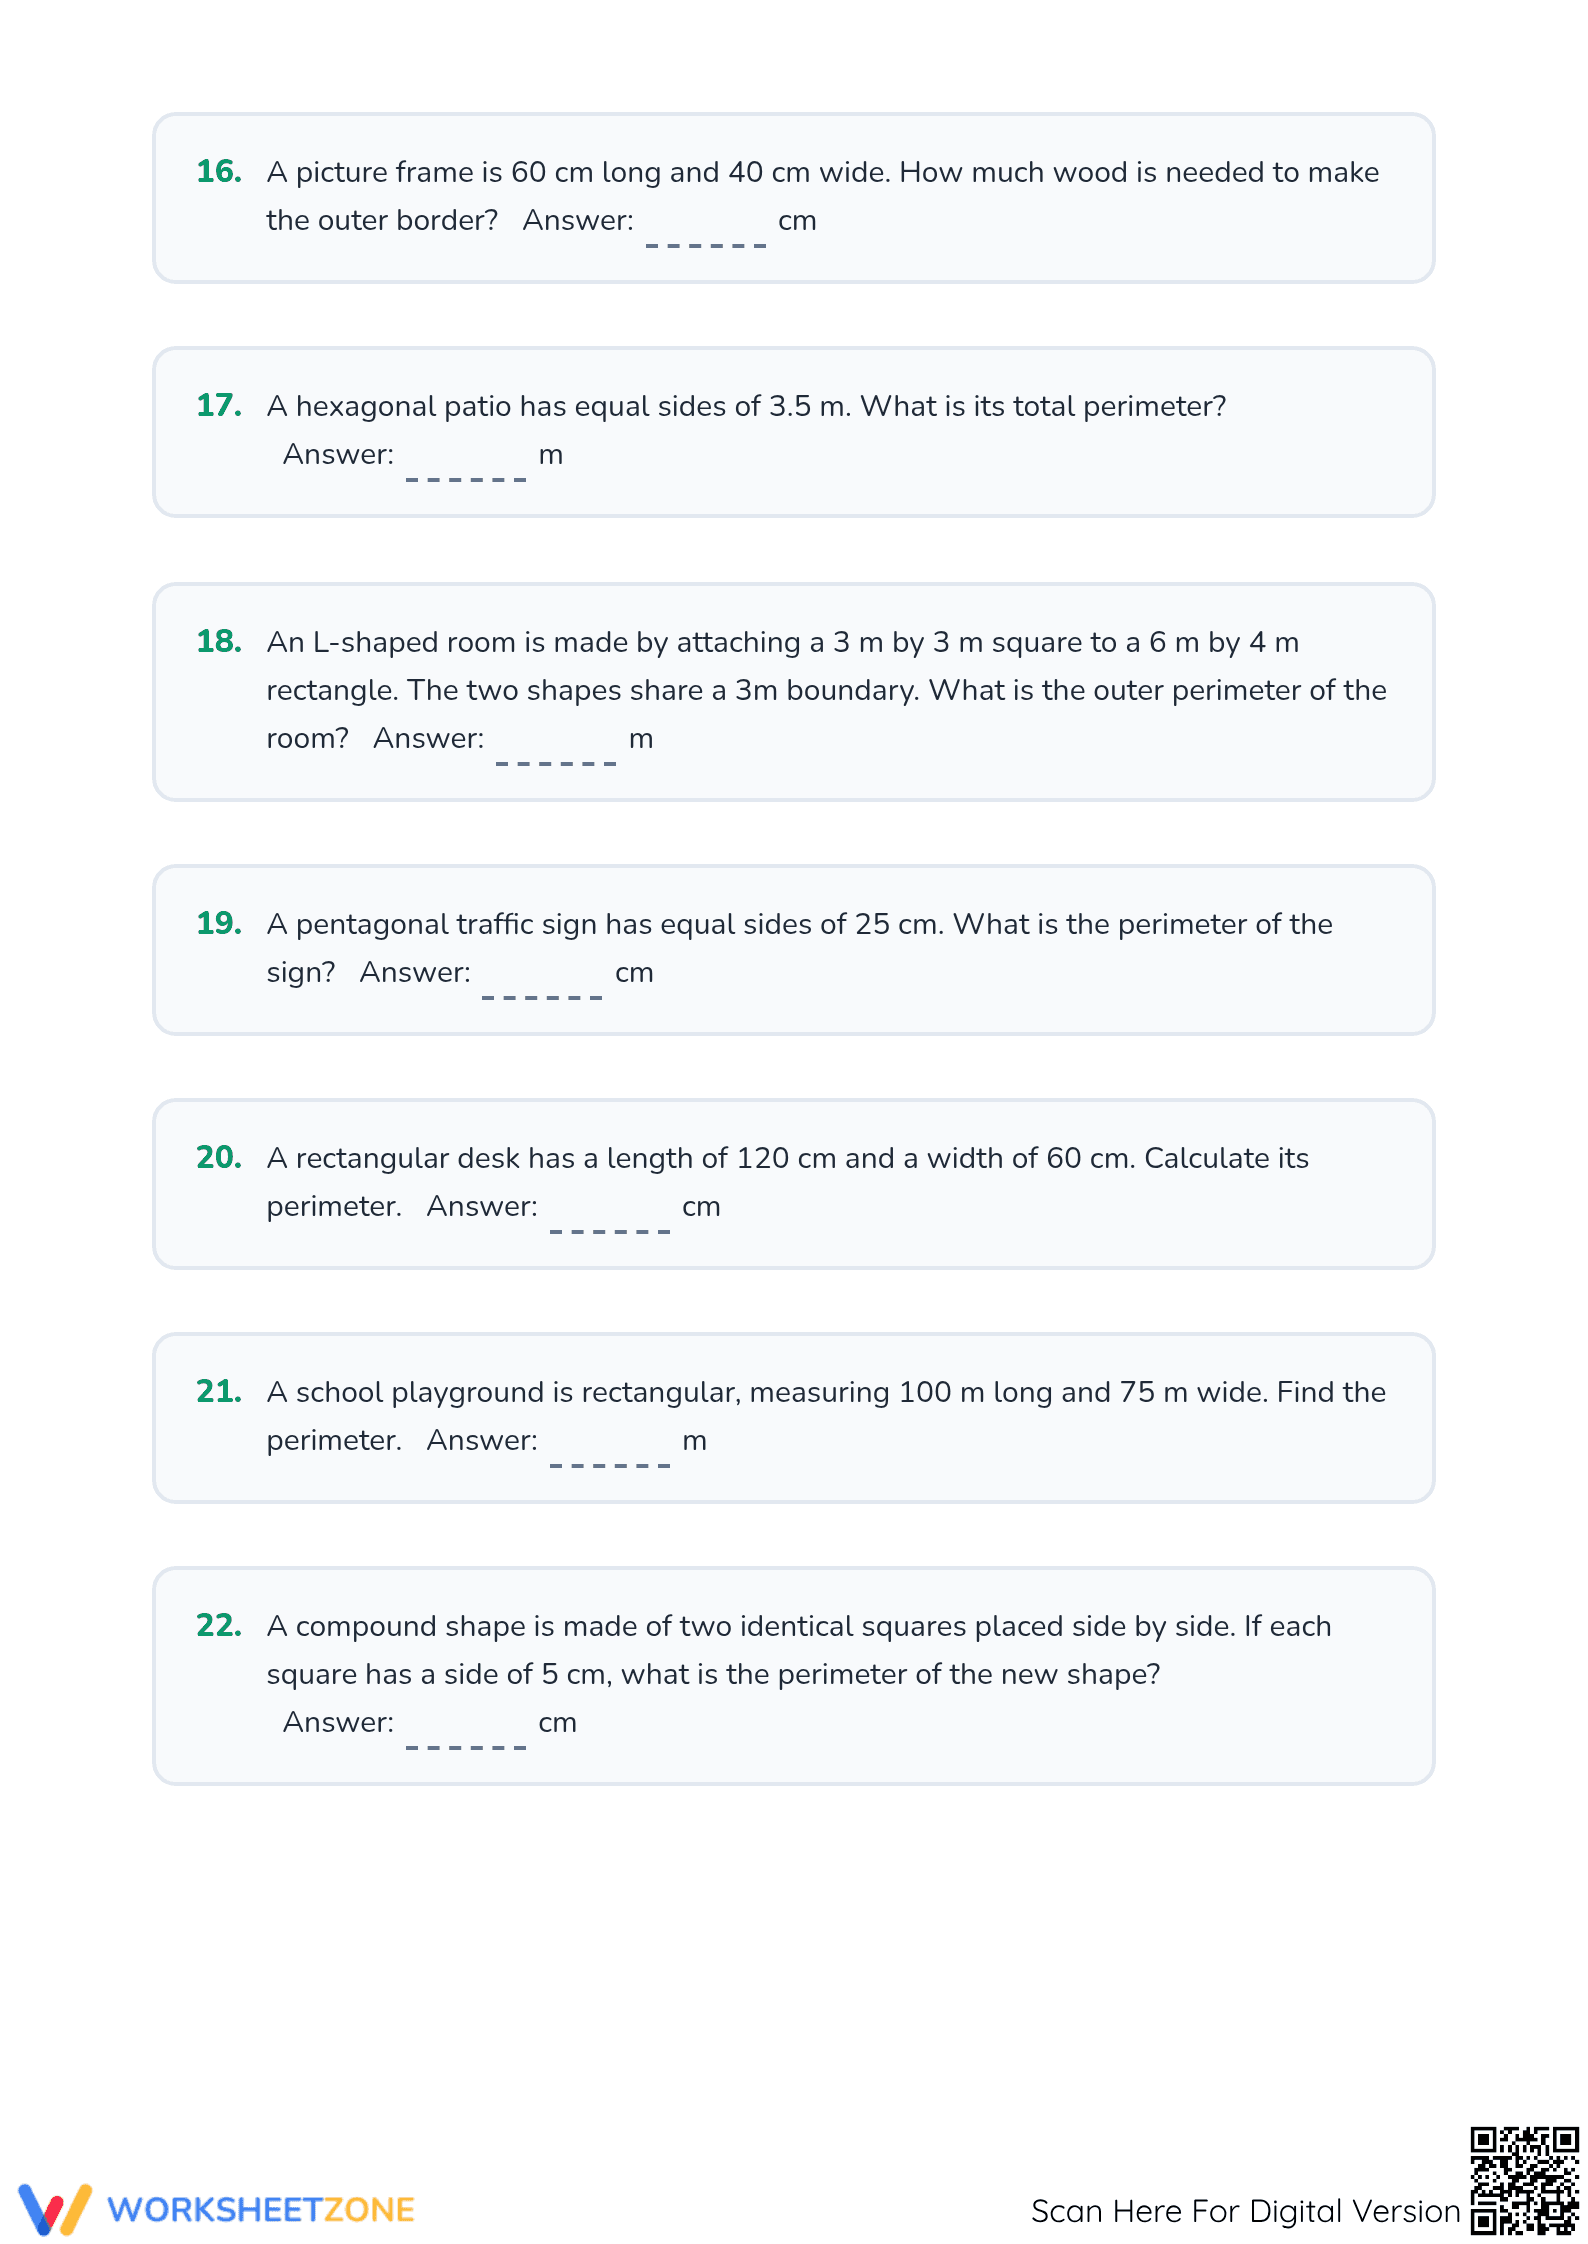
Task: Select the green number 17 label
Action: pyautogui.click(x=219, y=405)
